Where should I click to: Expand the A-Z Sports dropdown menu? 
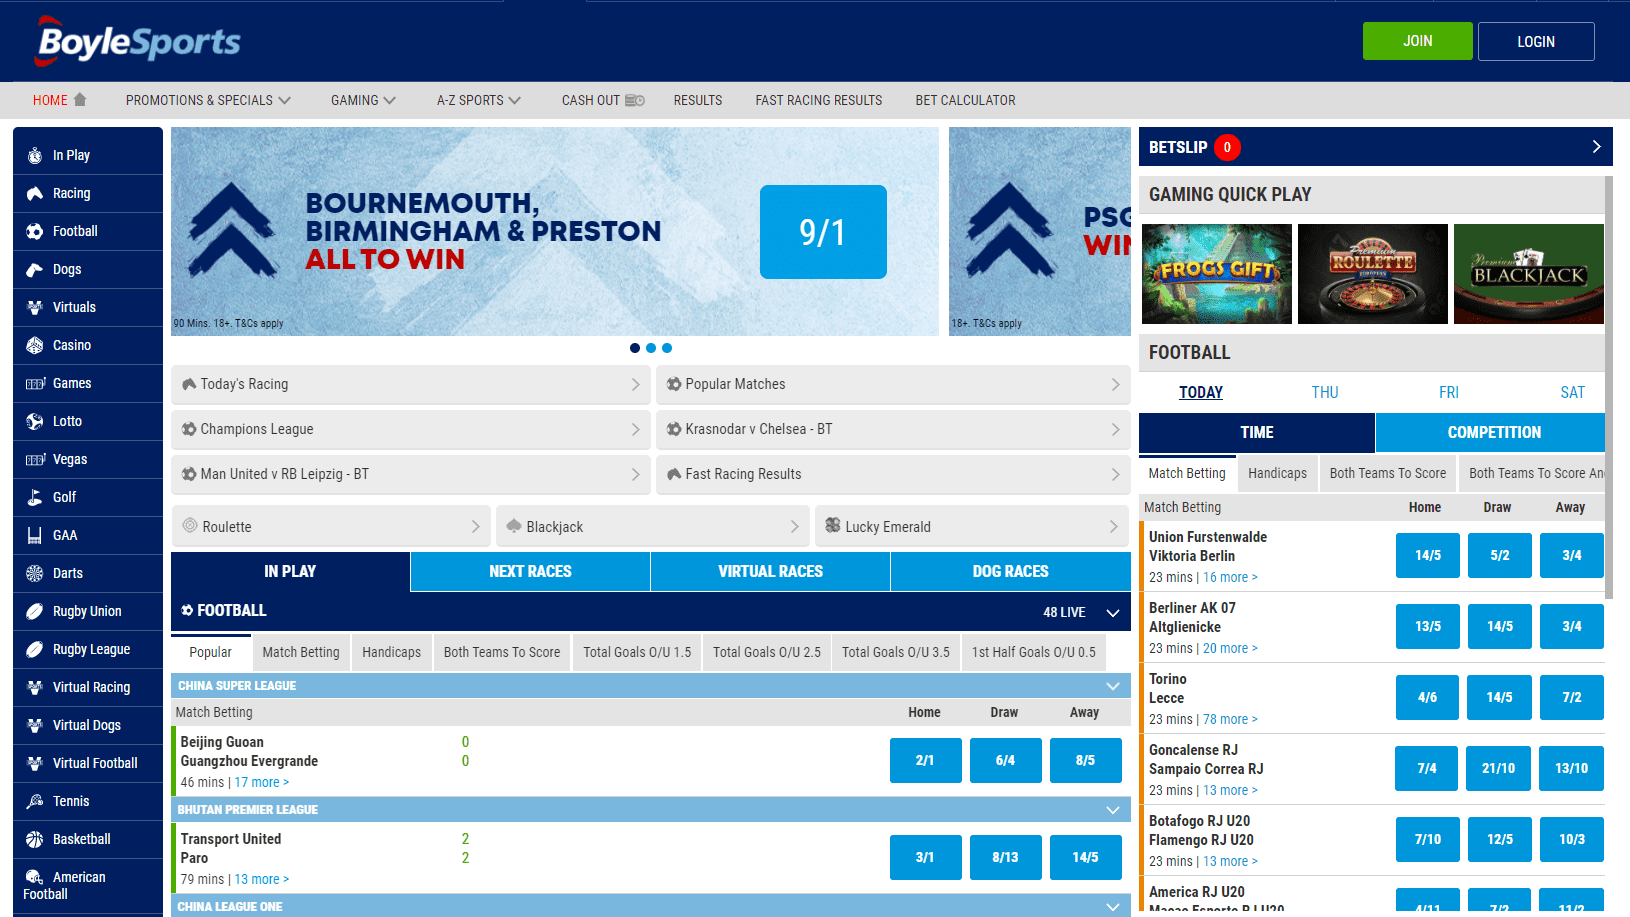478,100
